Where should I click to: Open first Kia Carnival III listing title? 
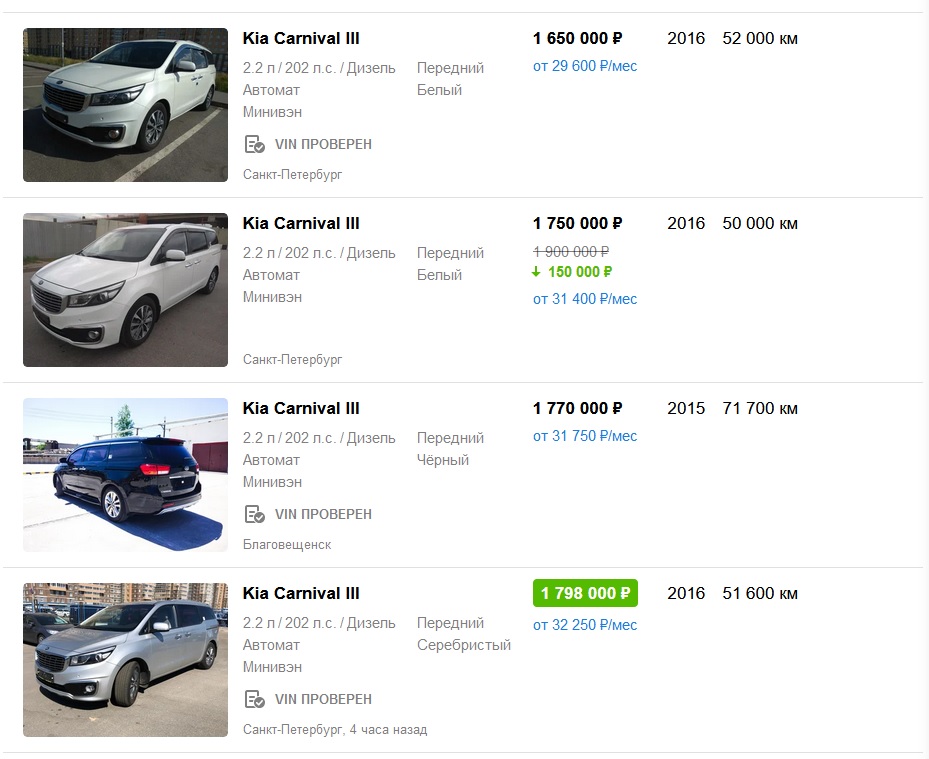301,39
